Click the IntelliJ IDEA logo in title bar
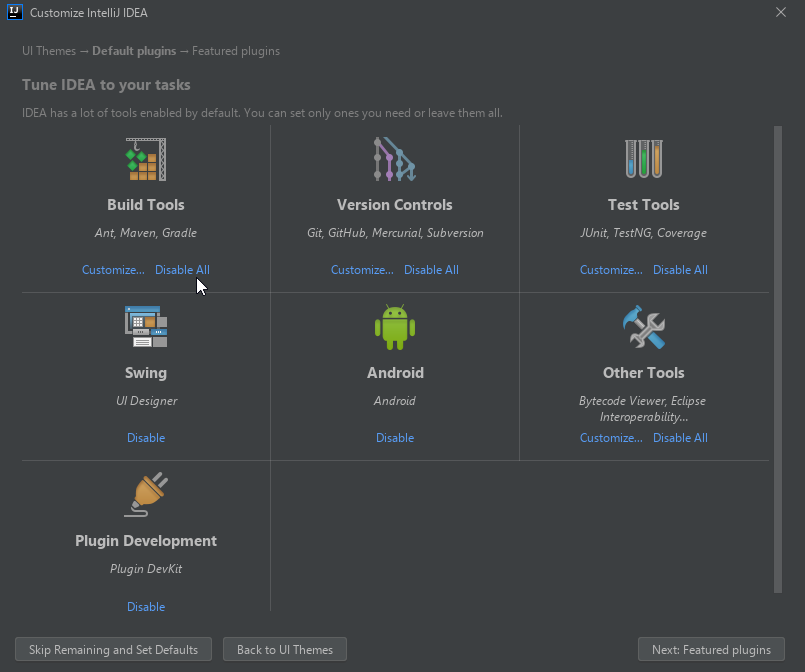805x672 pixels. 15,12
